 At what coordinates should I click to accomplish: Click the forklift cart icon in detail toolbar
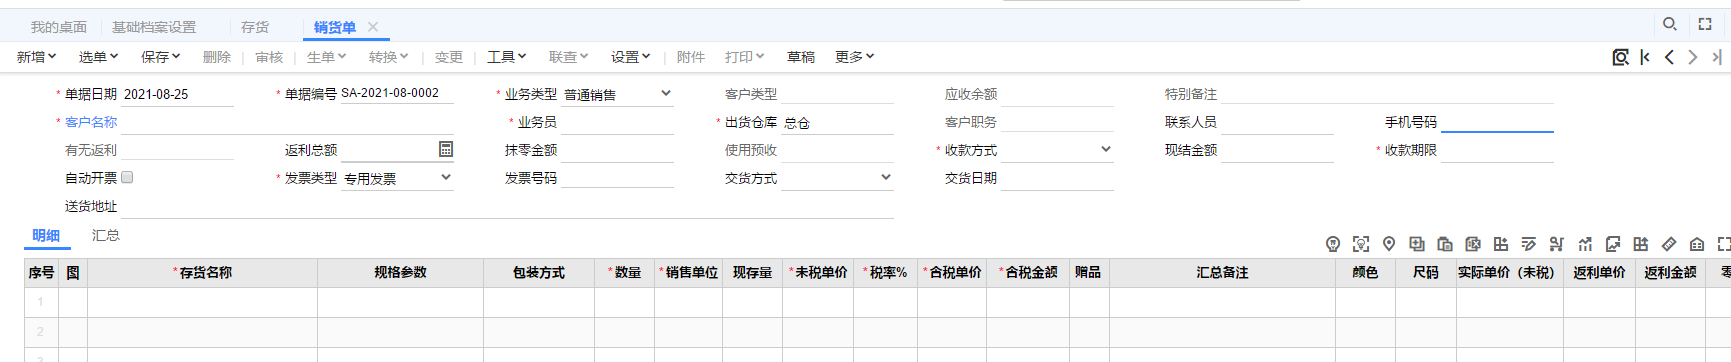pyautogui.click(x=1557, y=244)
